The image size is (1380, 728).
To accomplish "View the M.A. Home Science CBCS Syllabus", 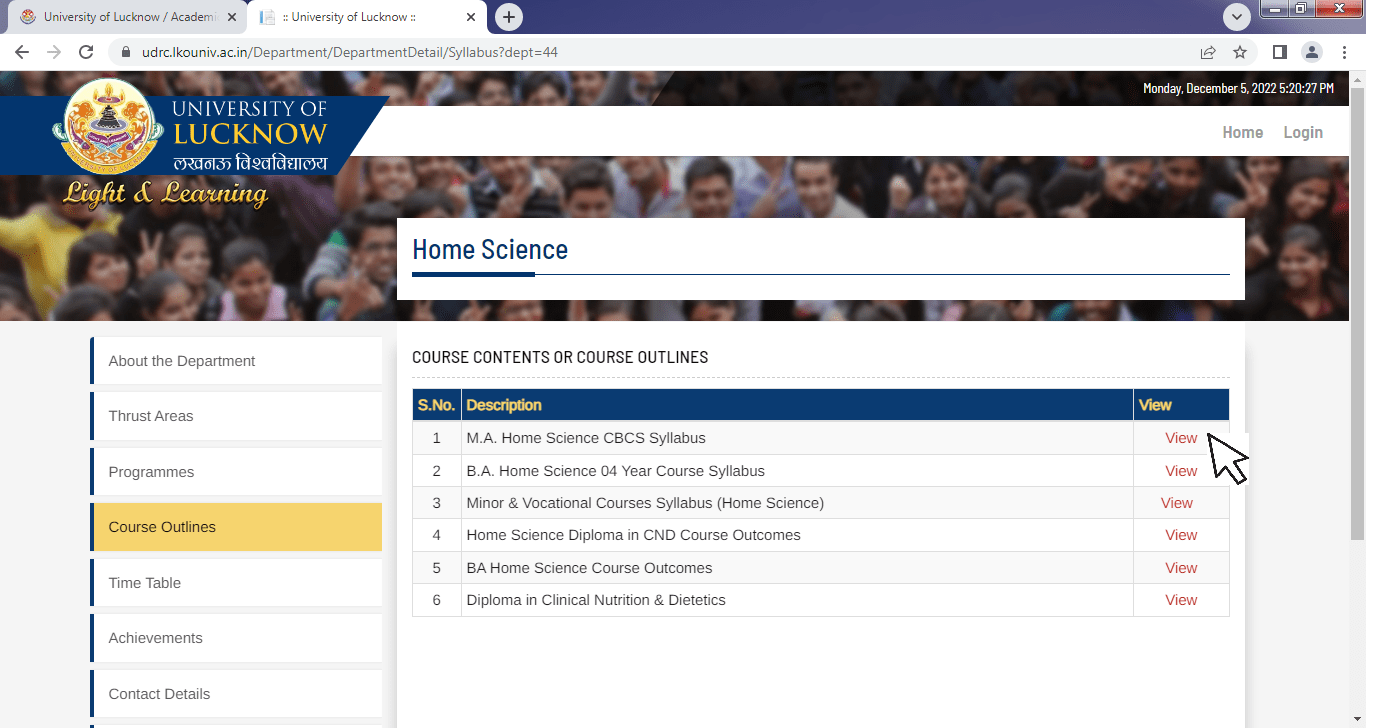I will (1181, 438).
